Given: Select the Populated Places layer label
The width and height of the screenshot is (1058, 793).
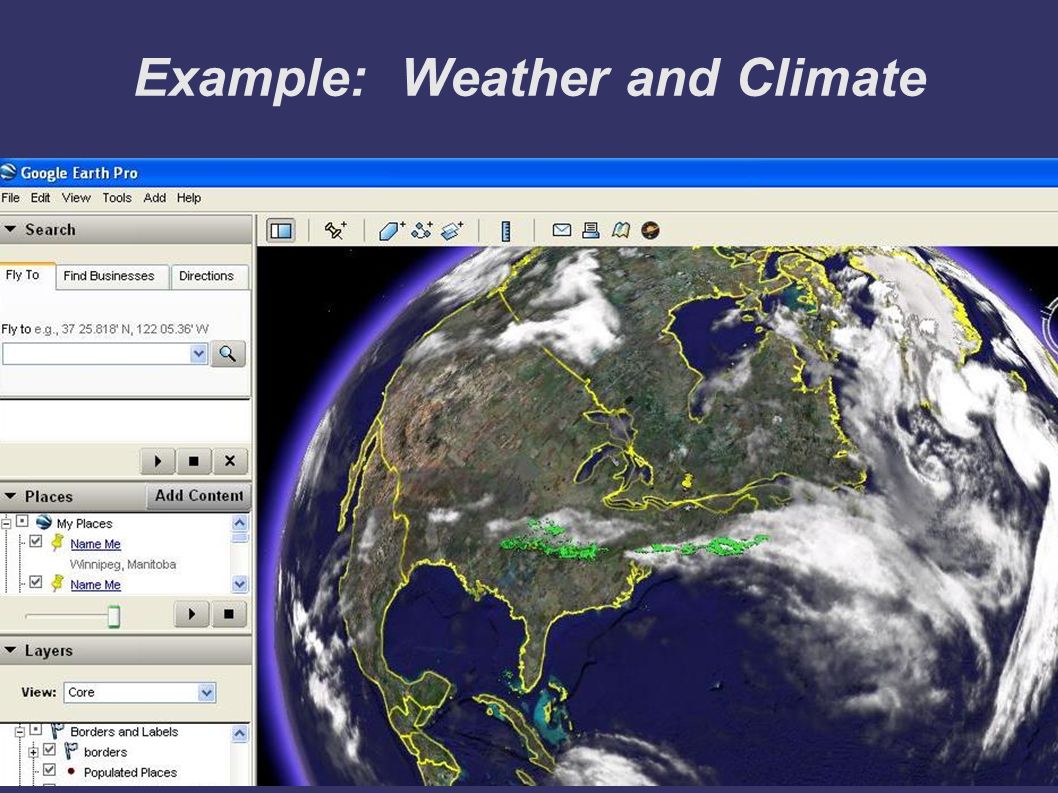Looking at the screenshot, I should (x=130, y=772).
